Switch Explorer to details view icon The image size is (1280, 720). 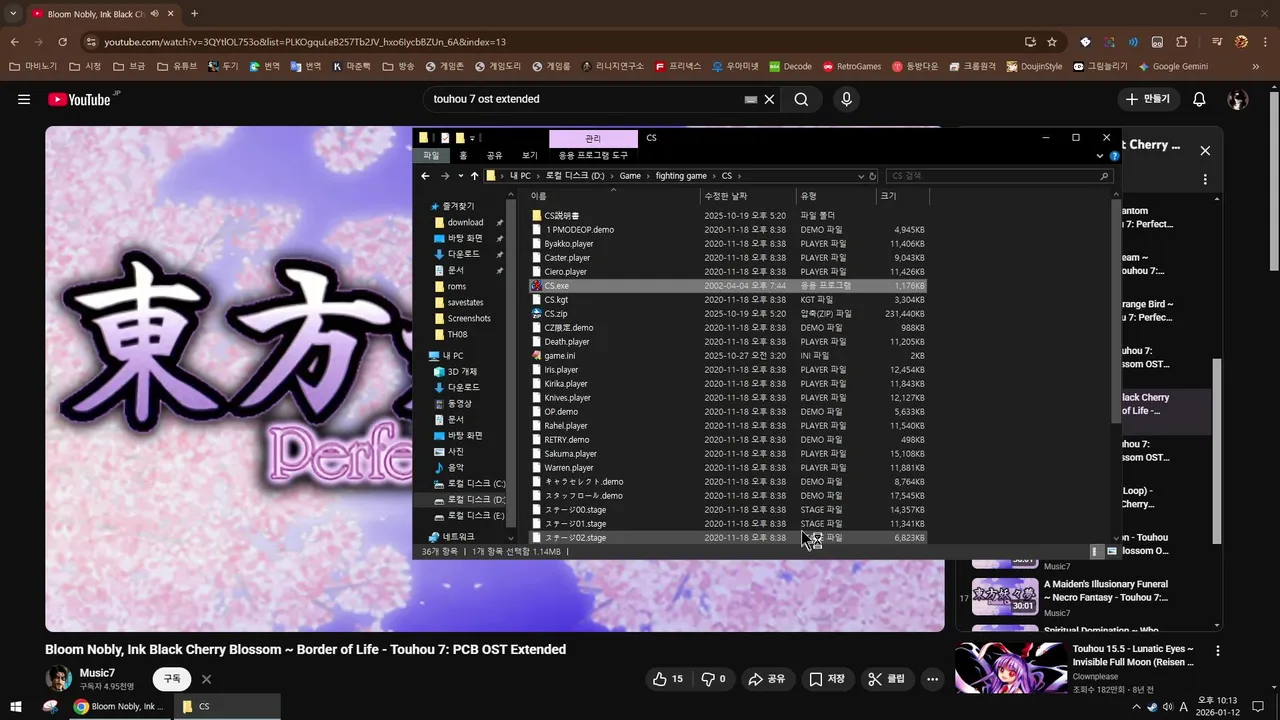[1097, 551]
